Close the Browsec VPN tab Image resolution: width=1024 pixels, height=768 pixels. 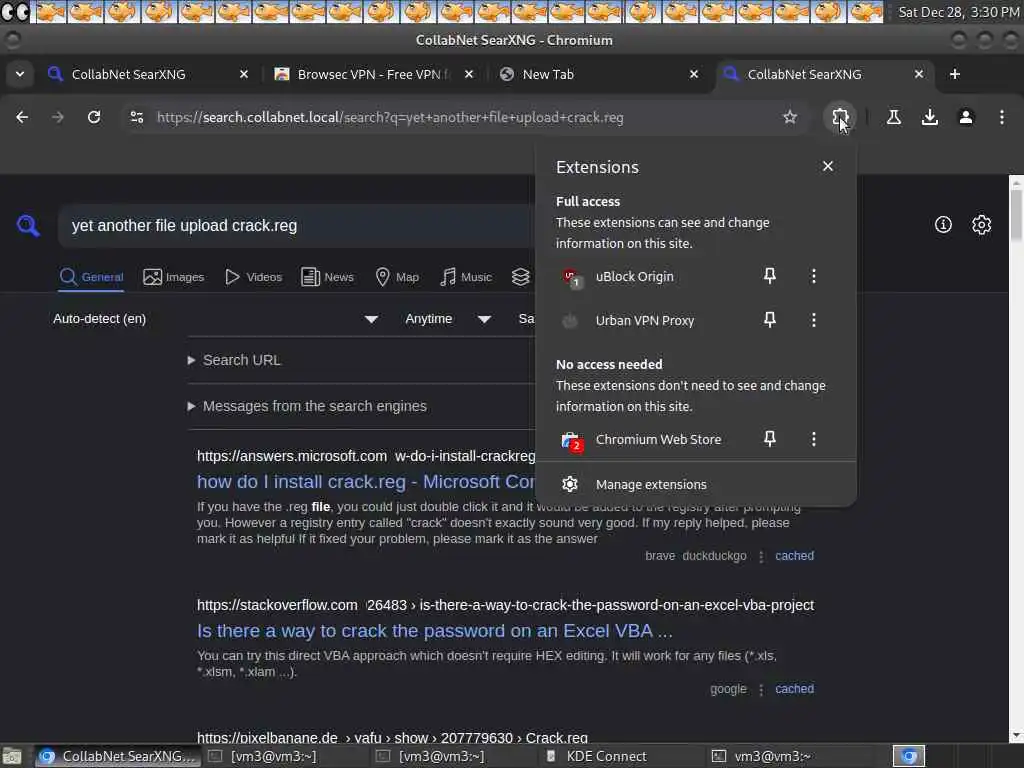pyautogui.click(x=469, y=74)
